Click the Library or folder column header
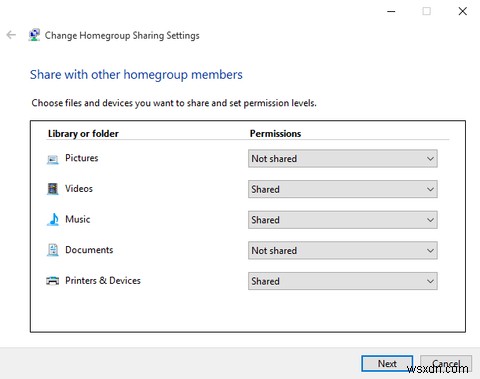This screenshot has width=480, height=379. (x=83, y=134)
